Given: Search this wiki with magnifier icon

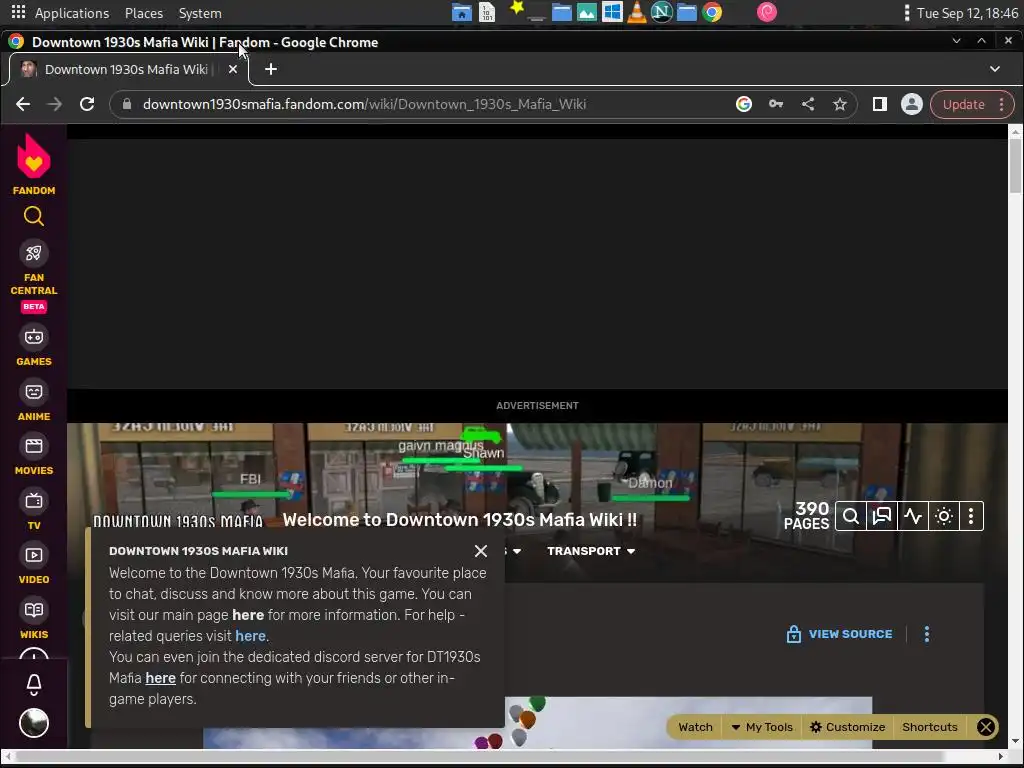Looking at the screenshot, I should click(x=851, y=517).
